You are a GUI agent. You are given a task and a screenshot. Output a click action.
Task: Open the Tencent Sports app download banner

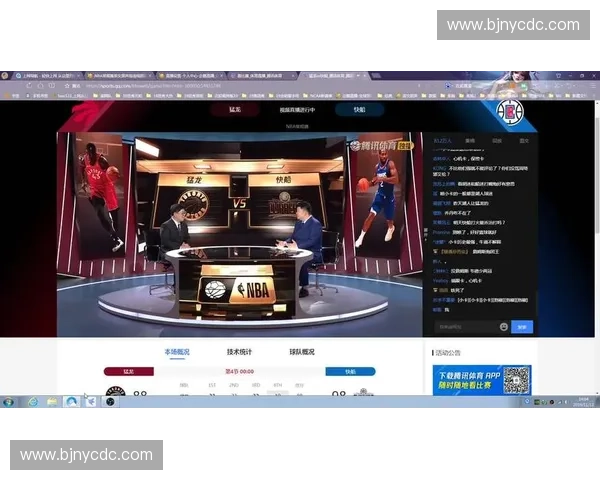[467, 380]
